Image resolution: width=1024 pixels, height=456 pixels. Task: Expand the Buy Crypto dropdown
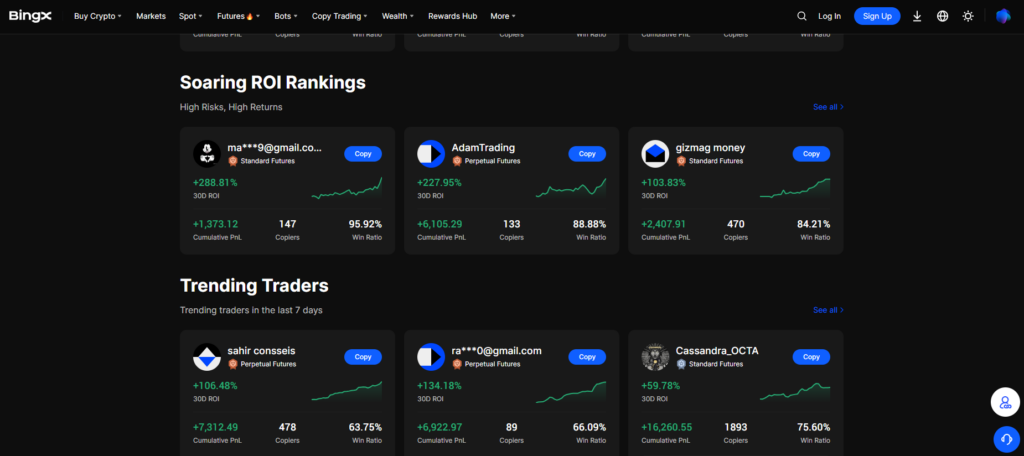point(98,16)
